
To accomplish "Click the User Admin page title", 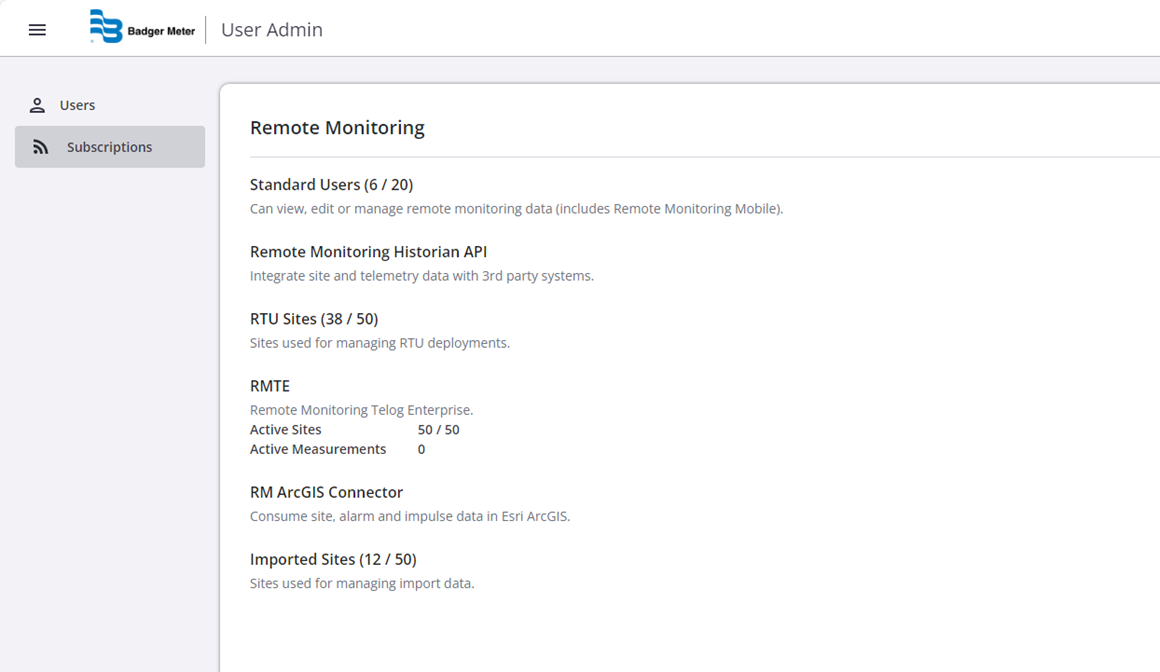I will (x=271, y=30).
